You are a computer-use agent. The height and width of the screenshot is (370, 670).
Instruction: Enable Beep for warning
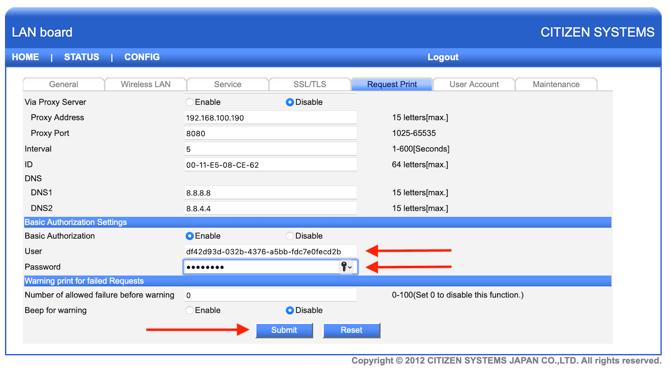[190, 310]
